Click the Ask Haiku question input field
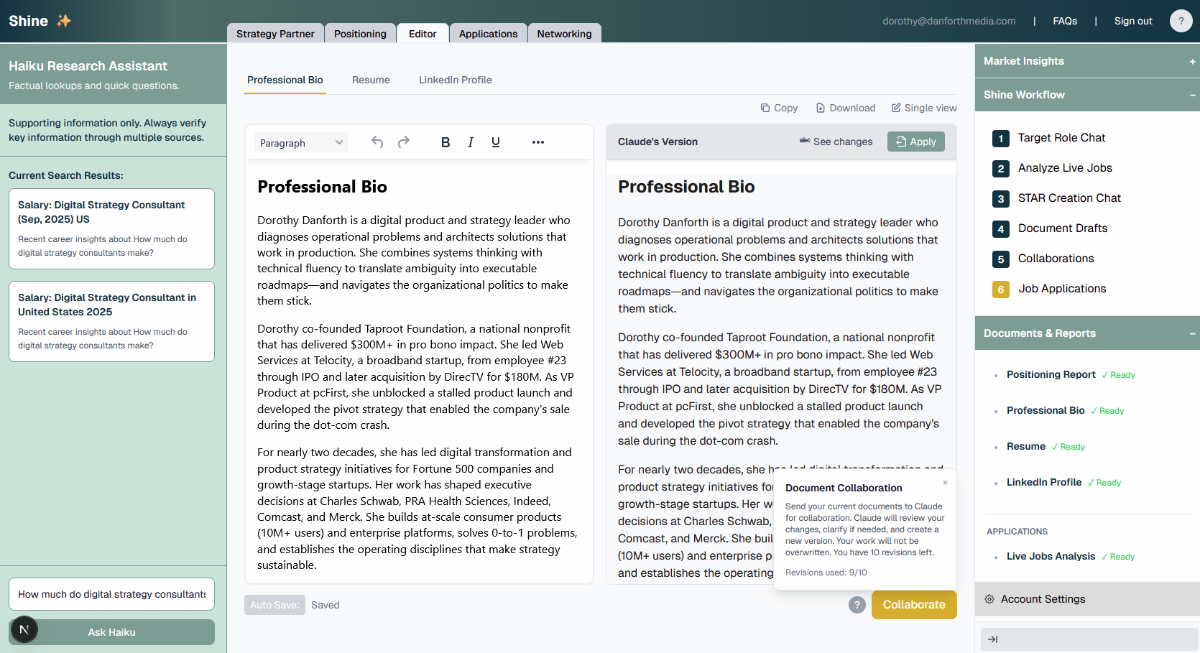Screen dimensions: 1200x653 pos(111,594)
